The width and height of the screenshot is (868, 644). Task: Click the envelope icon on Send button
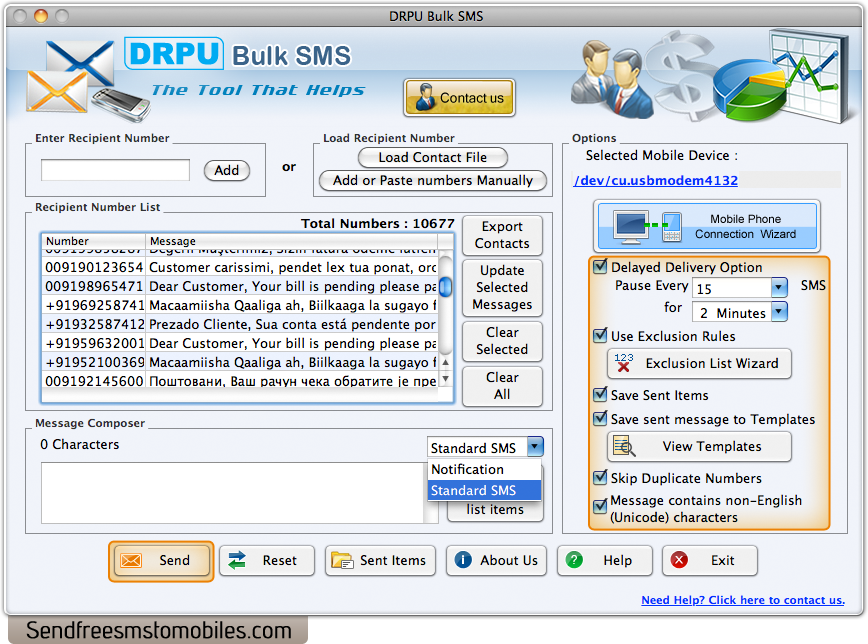pyautogui.click(x=131, y=560)
